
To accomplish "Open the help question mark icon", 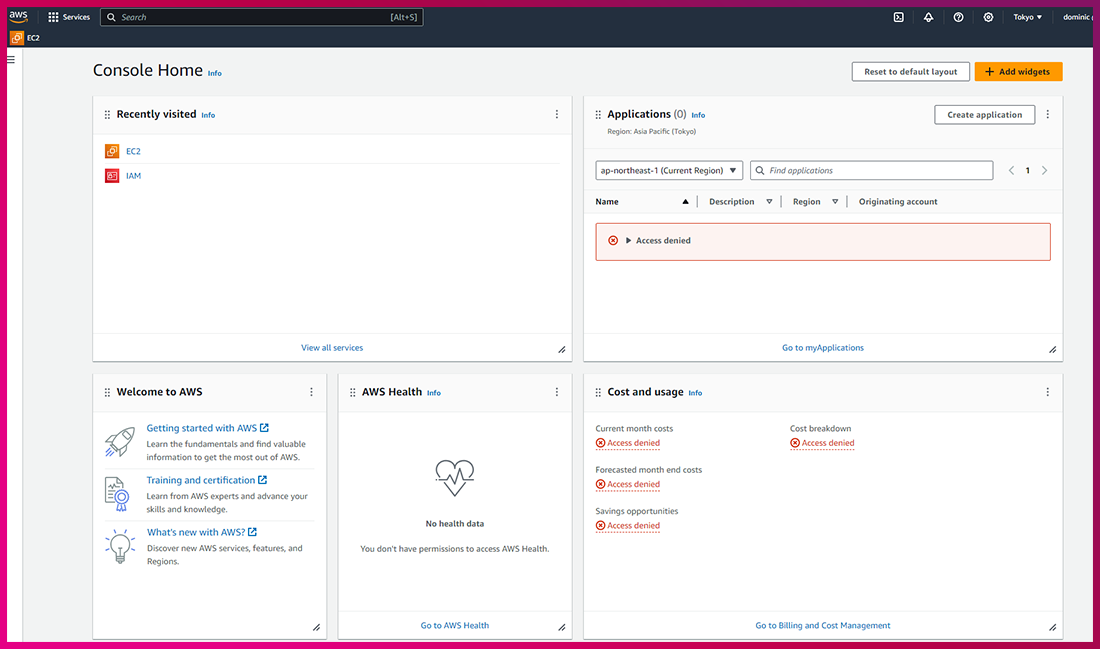I will click(x=958, y=17).
